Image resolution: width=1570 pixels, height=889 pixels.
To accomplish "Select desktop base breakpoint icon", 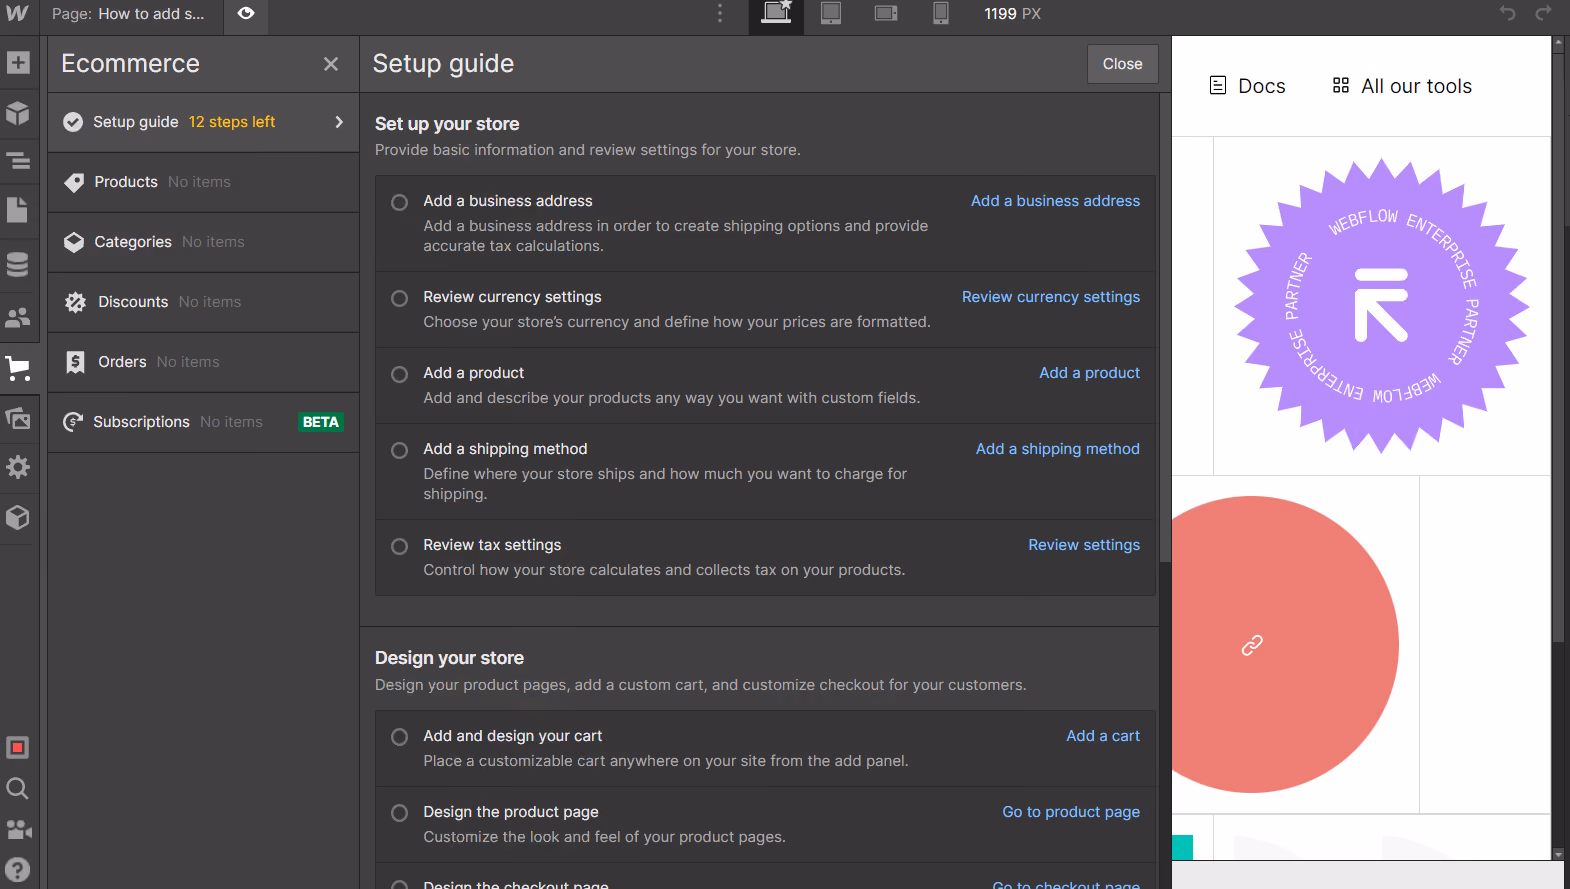I will (777, 13).
